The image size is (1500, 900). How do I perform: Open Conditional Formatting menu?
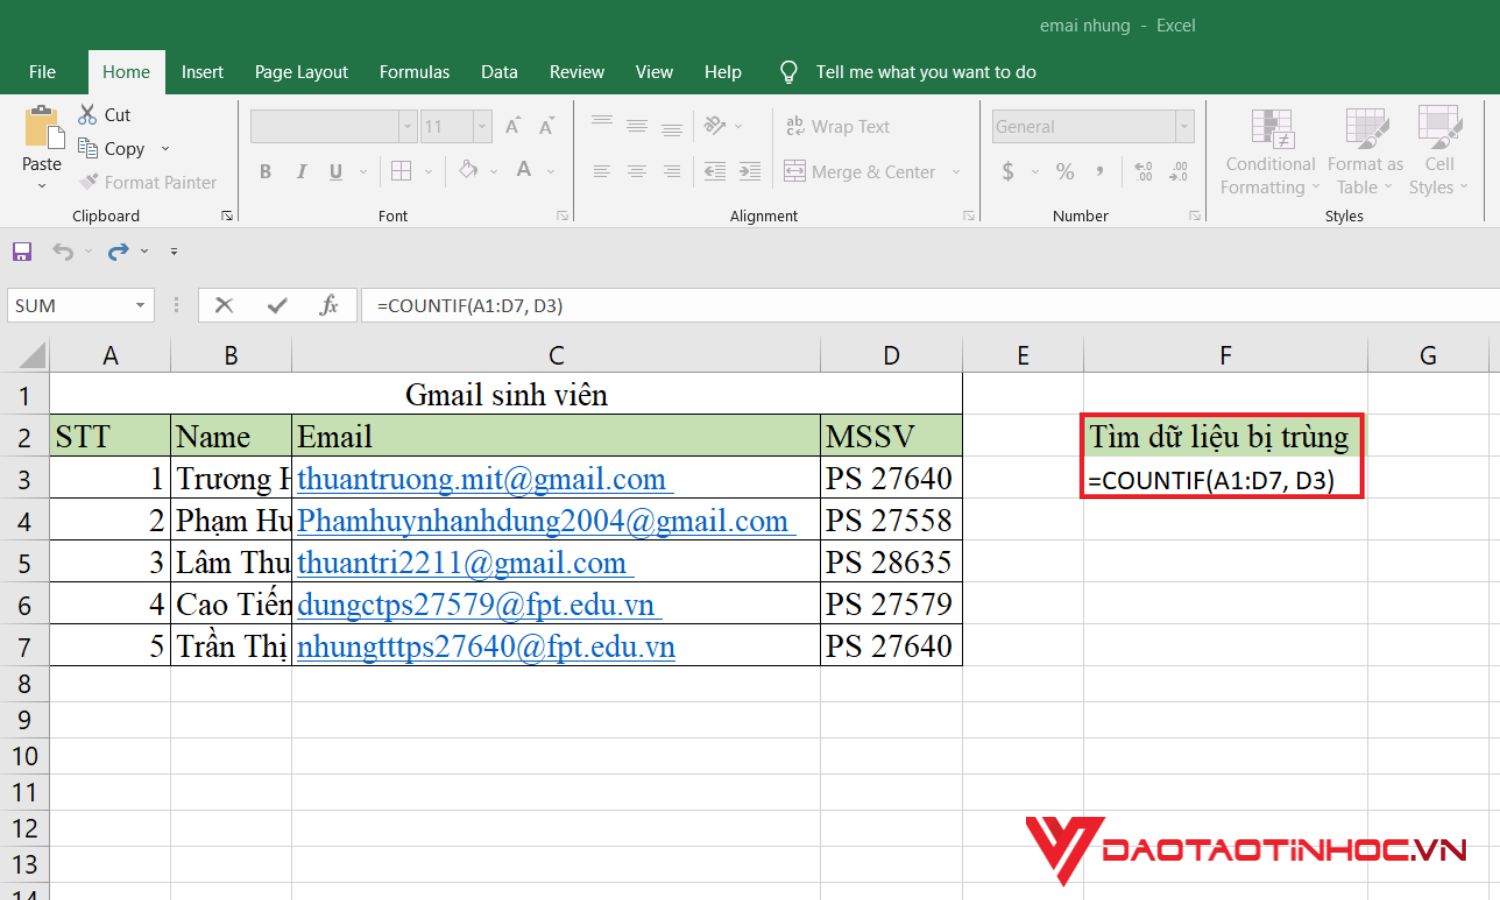[x=1271, y=152]
